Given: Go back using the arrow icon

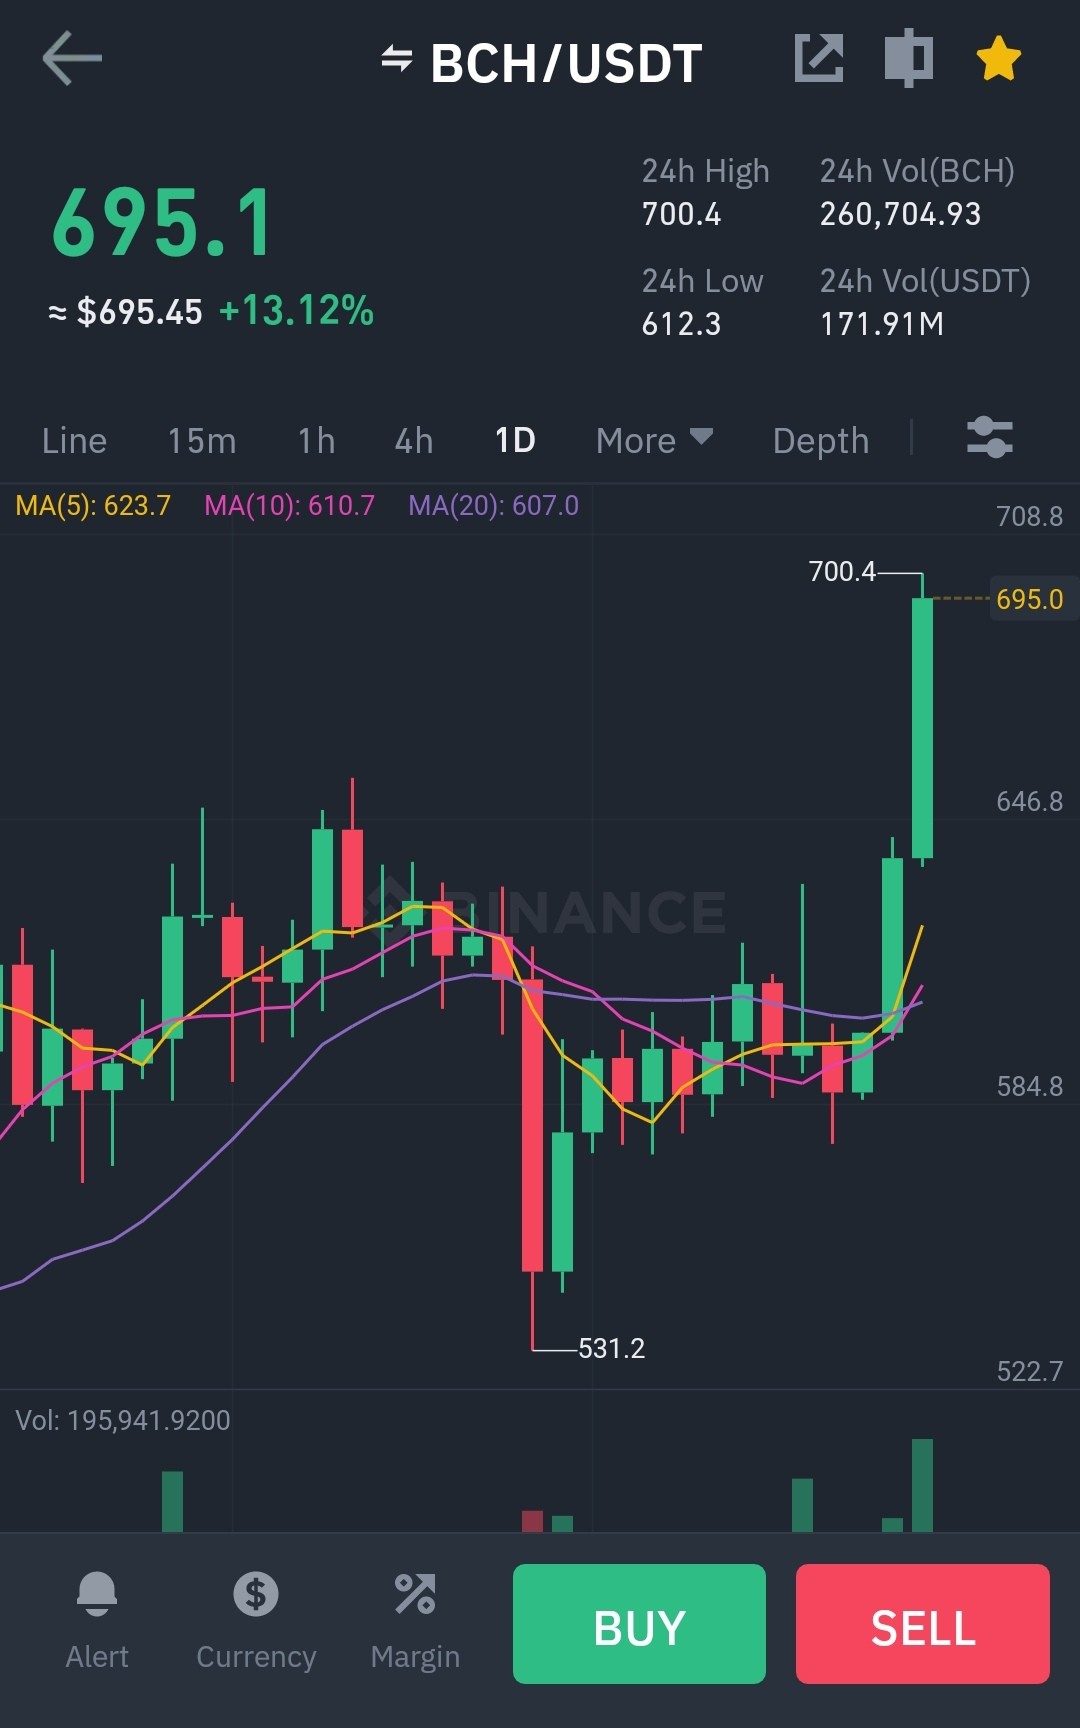Looking at the screenshot, I should tap(72, 58).
